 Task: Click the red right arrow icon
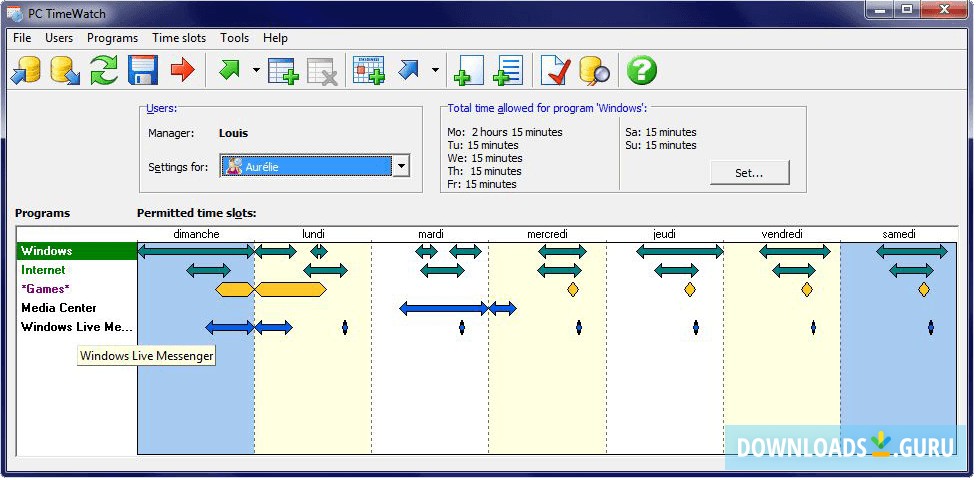(x=182, y=70)
